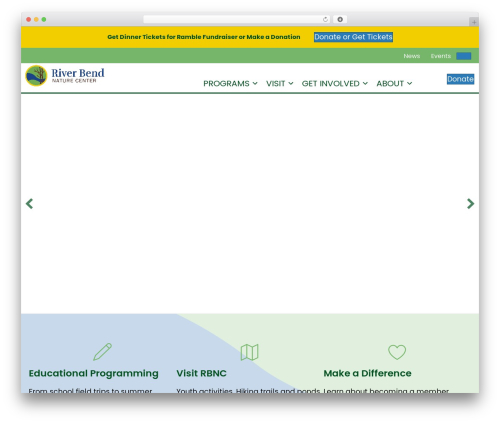This screenshot has width=500, height=423.
Task: Expand the GET INVOLVED dropdown menu
Action: tap(335, 84)
